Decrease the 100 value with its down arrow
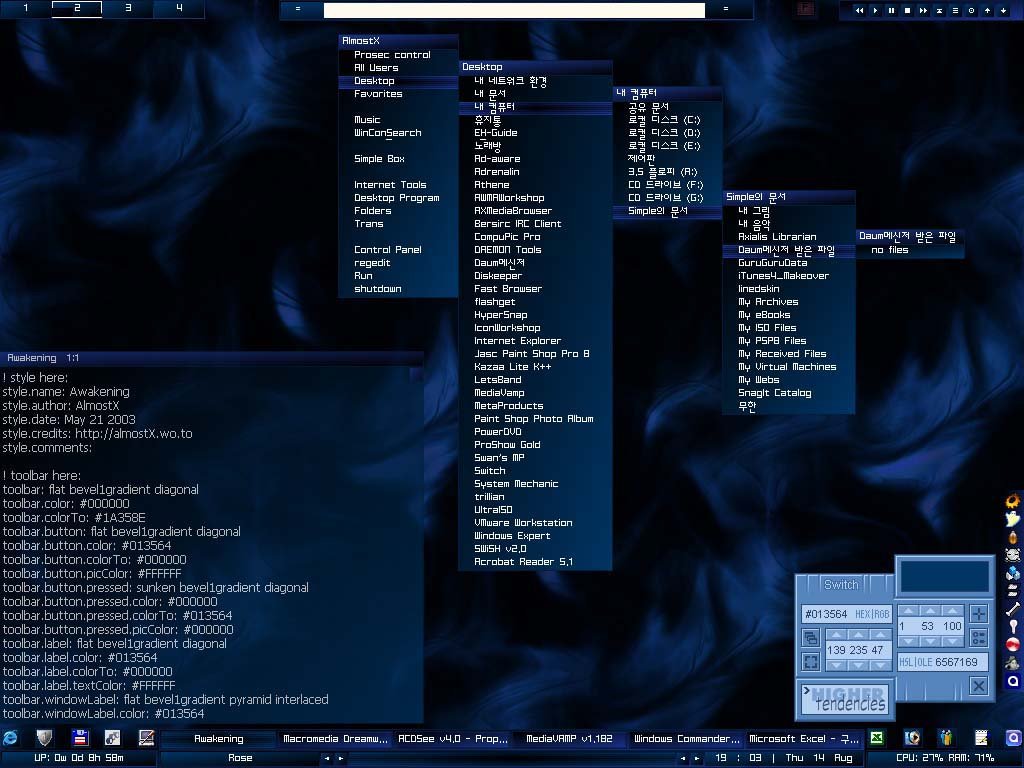 point(952,641)
